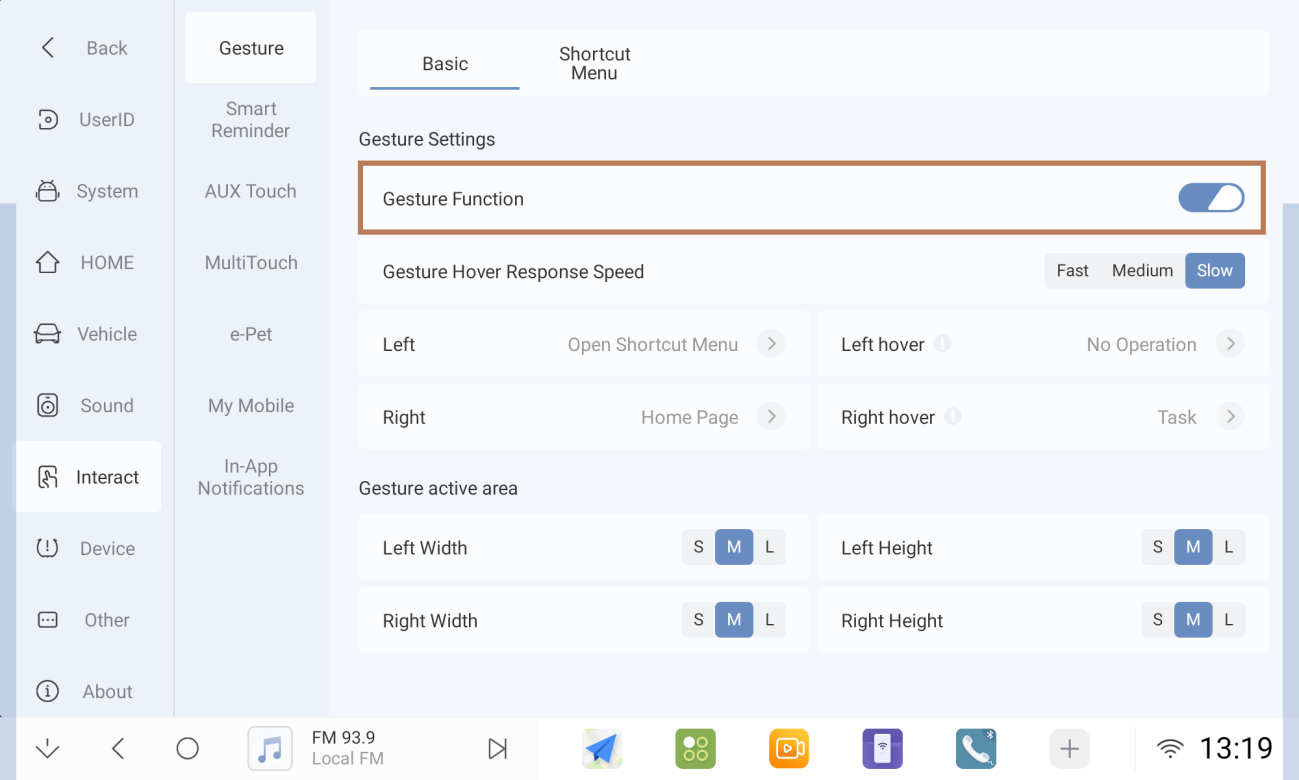The width and height of the screenshot is (1299, 780).
Task: Set Right Height to S
Action: (x=1158, y=620)
